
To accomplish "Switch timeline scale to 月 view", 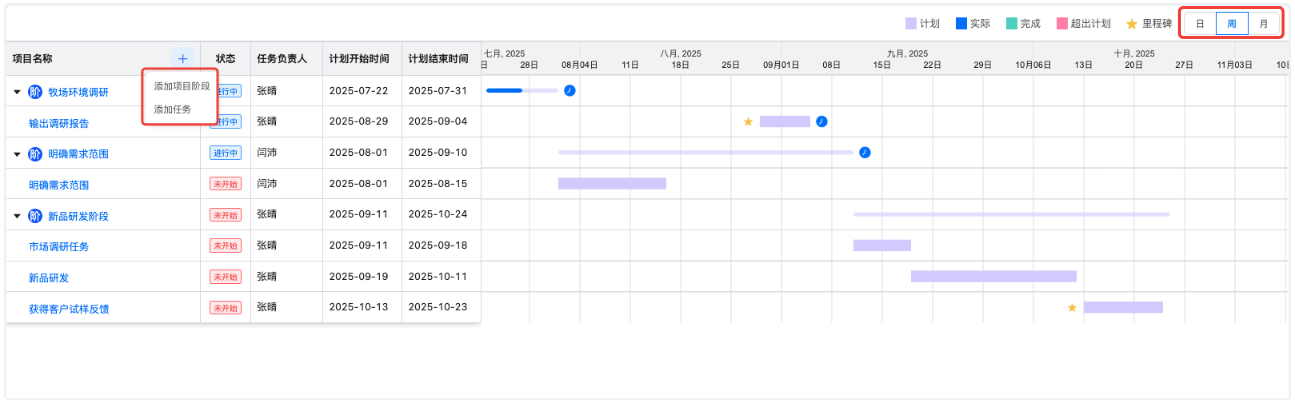I will pos(1264,23).
